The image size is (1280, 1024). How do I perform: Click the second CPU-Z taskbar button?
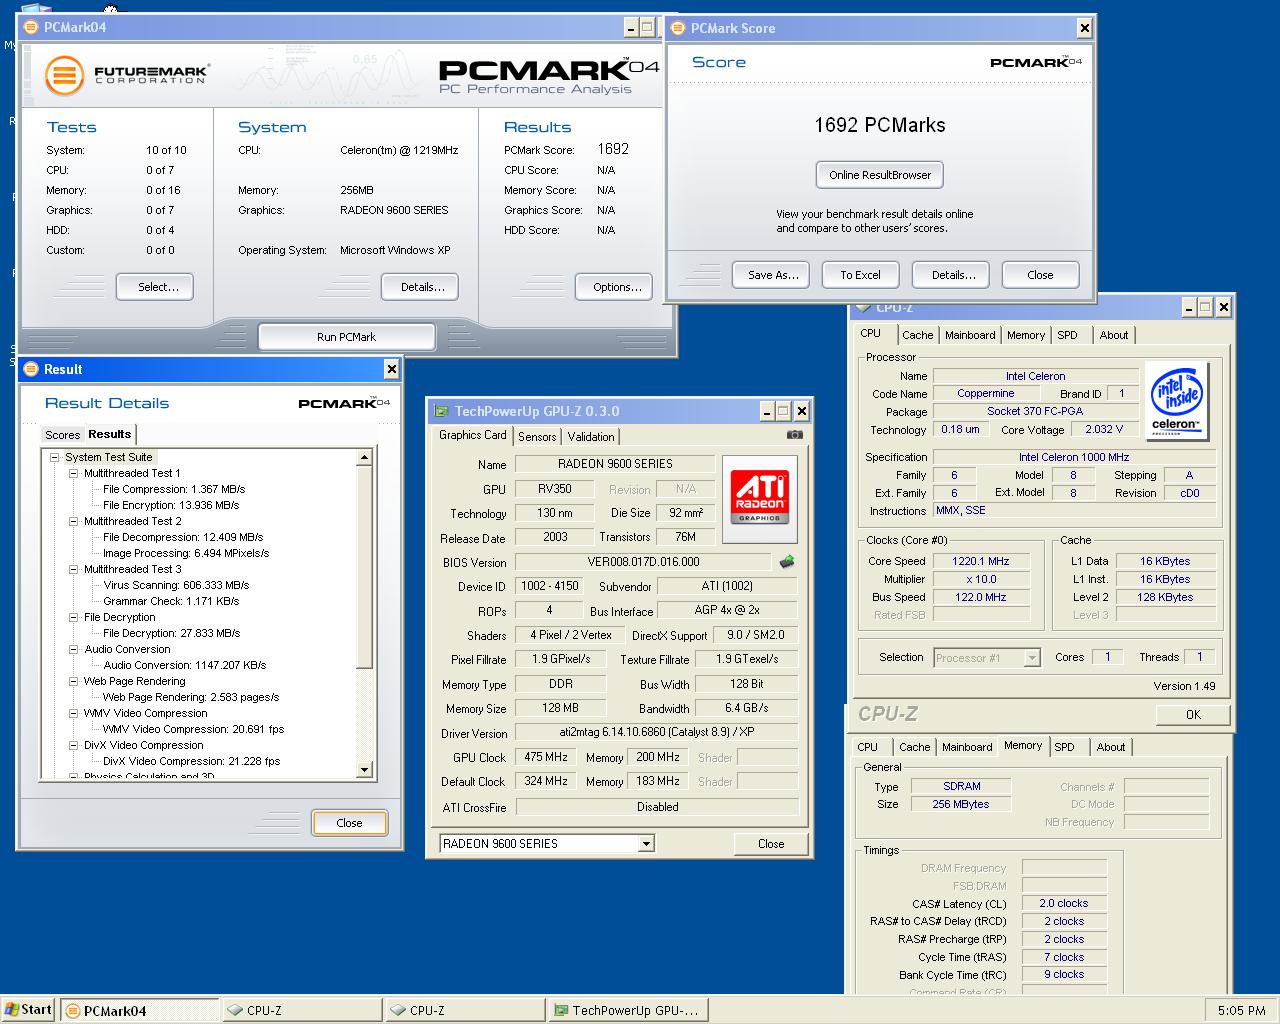tap(465, 1010)
